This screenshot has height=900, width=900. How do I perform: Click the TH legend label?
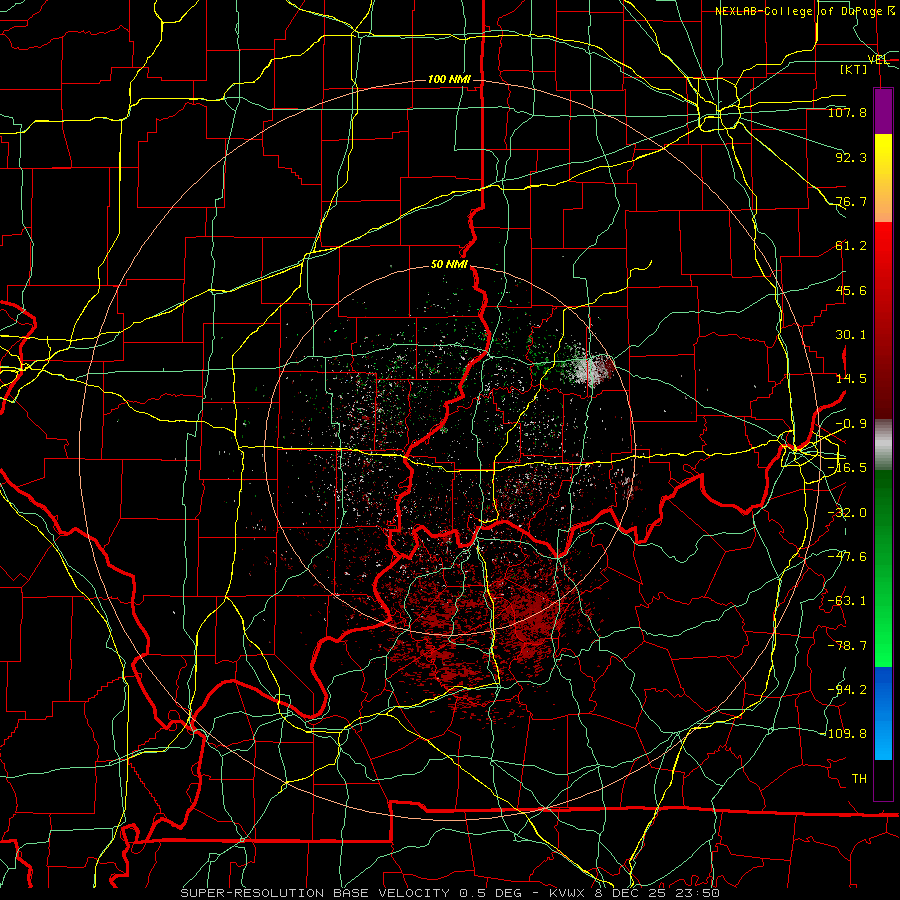859,778
